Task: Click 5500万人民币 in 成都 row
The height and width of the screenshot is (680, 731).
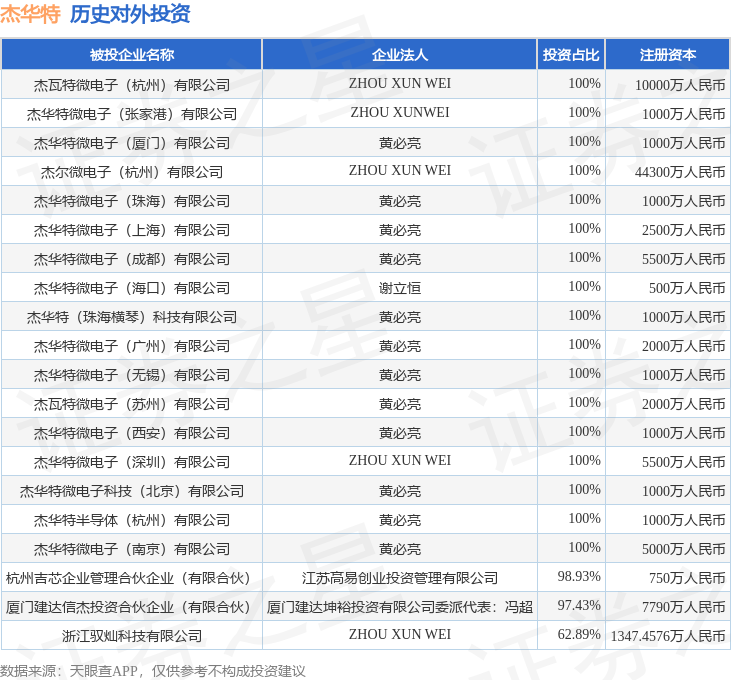Action: coord(683,259)
